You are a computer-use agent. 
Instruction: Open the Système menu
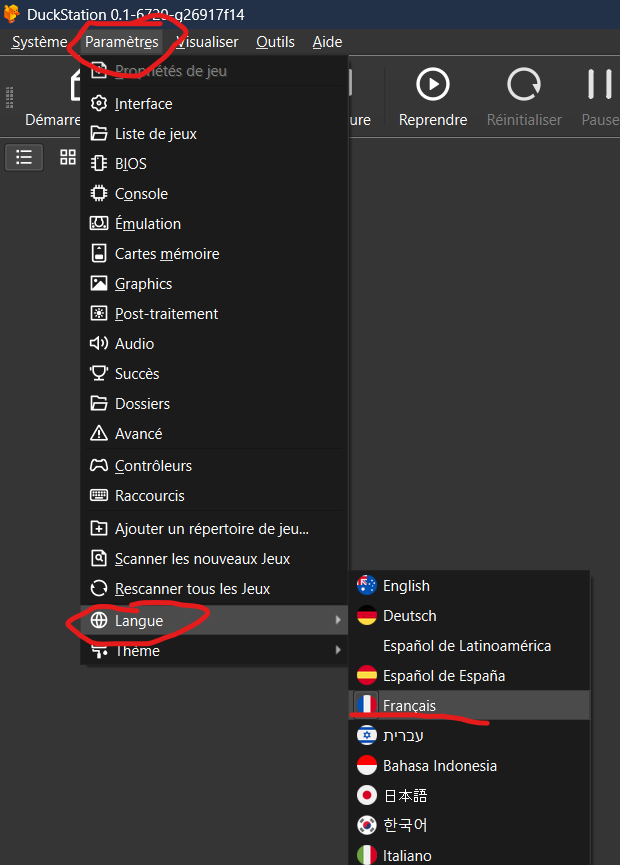[x=39, y=42]
